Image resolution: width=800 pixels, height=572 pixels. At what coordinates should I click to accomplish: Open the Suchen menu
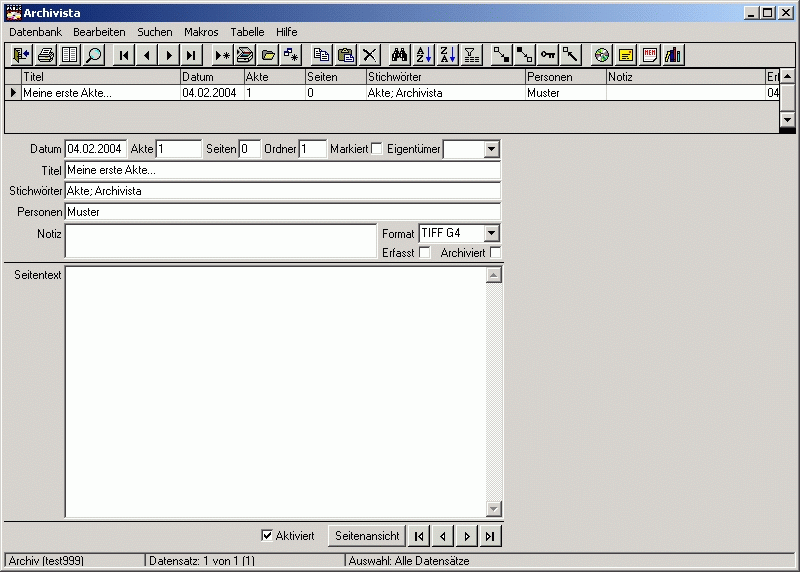tap(155, 32)
